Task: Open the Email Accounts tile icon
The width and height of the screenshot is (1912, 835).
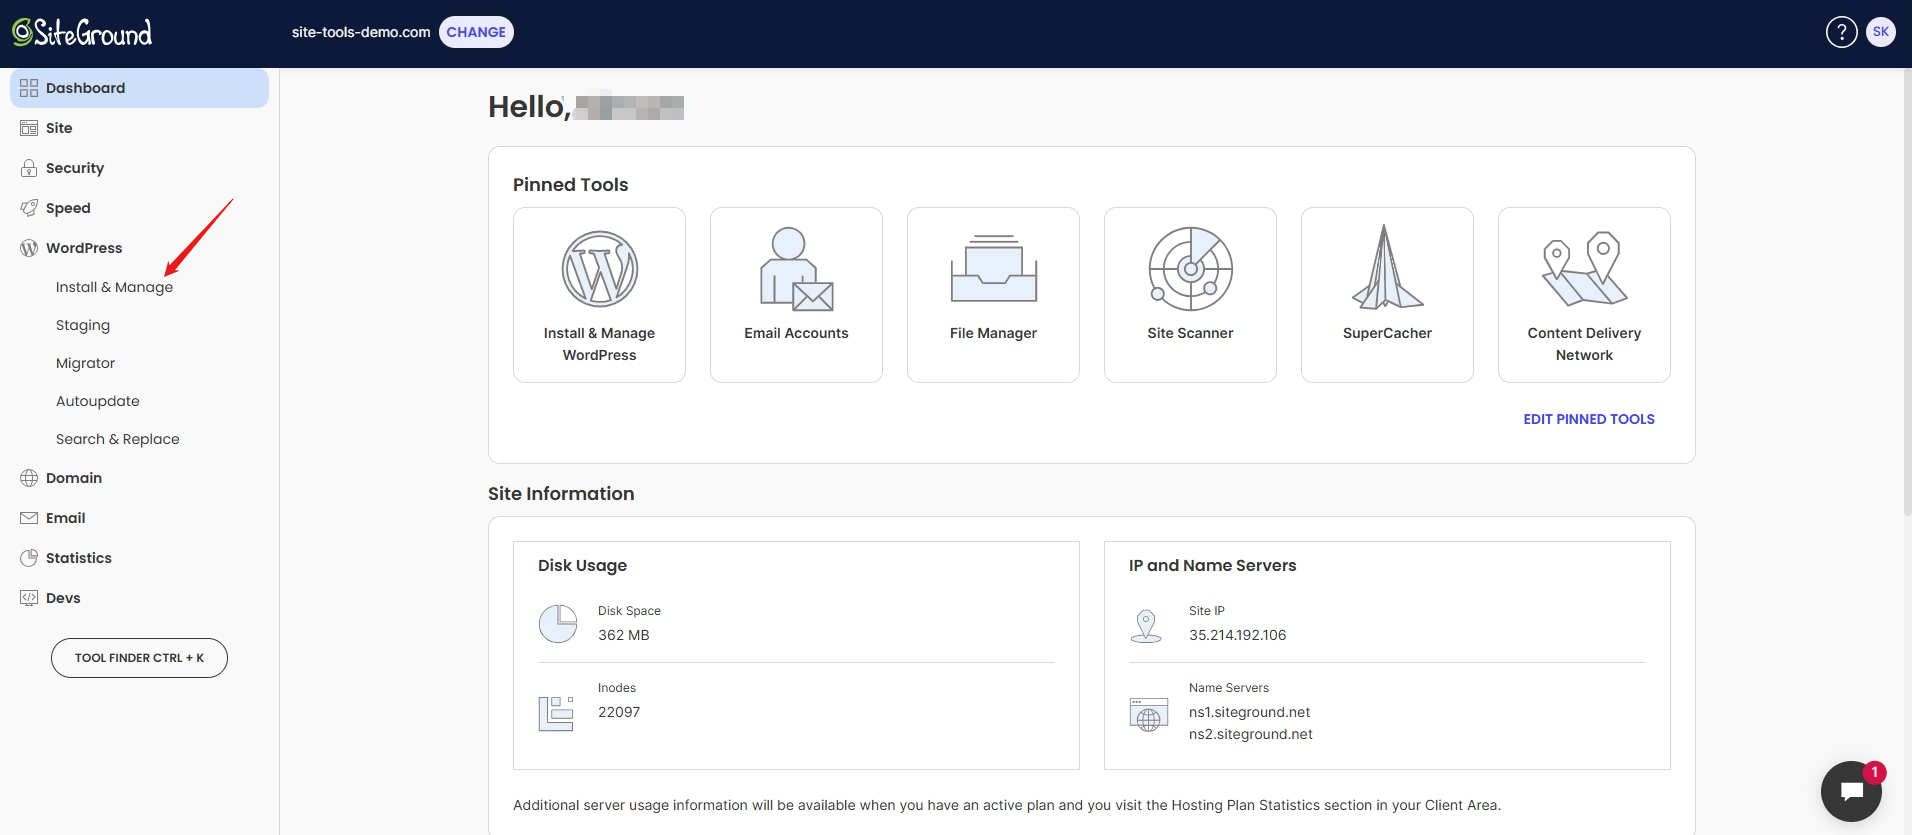Action: (x=796, y=269)
